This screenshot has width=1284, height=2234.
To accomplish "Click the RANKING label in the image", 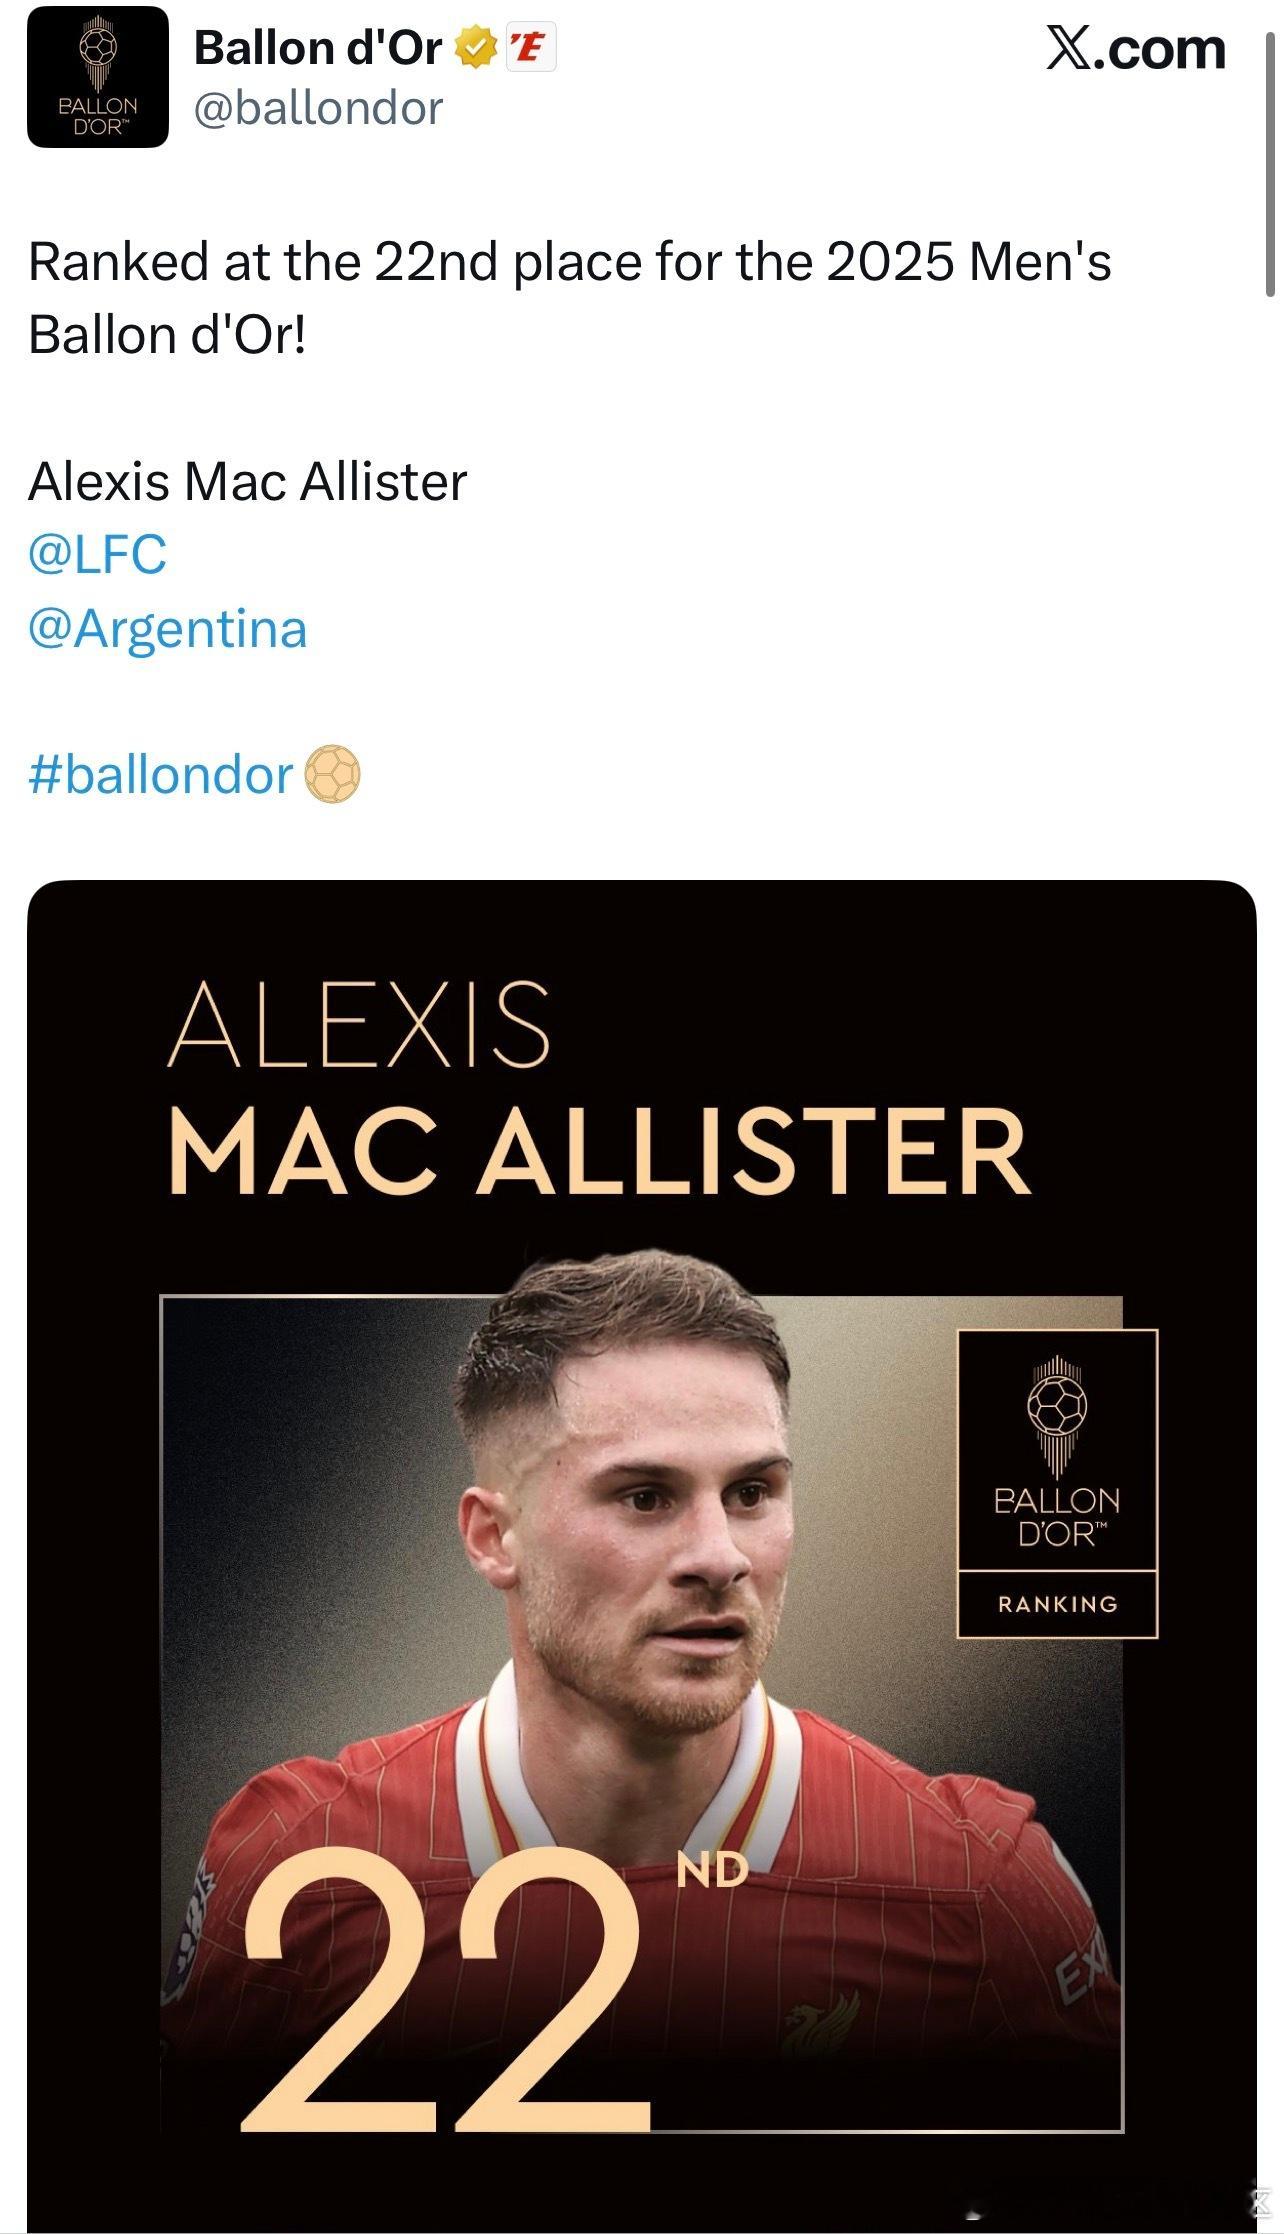I will (1058, 1604).
